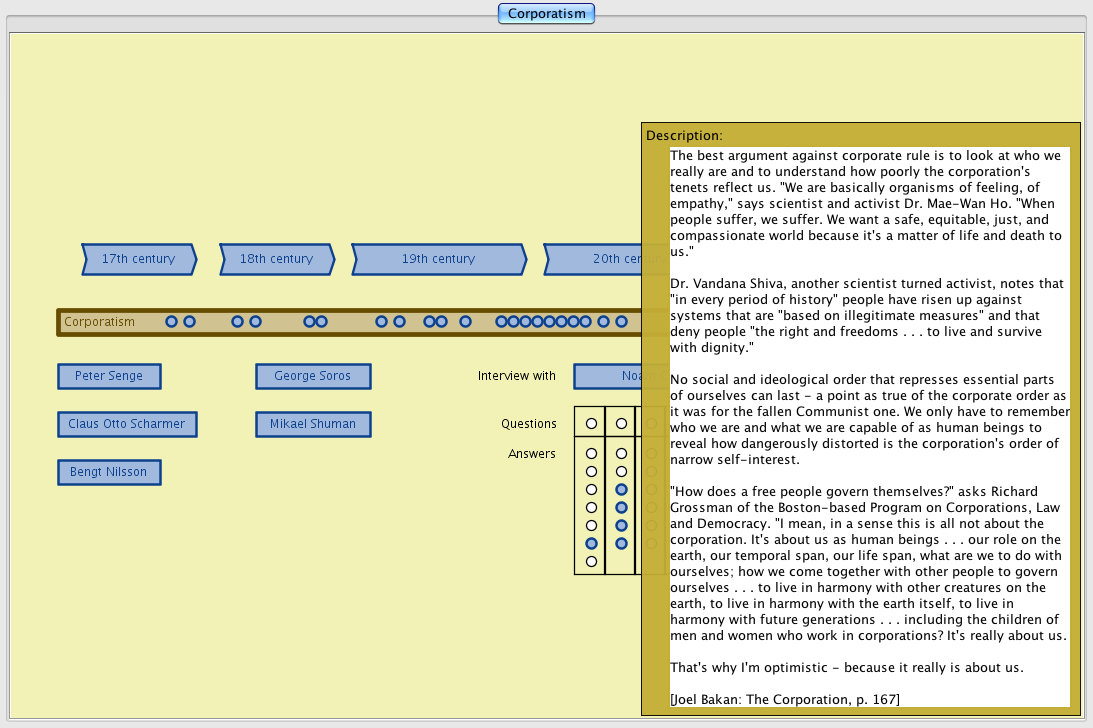Click the first timeline dot after the Corporatism label
Screen dimensions: 1093x728
coord(171,322)
